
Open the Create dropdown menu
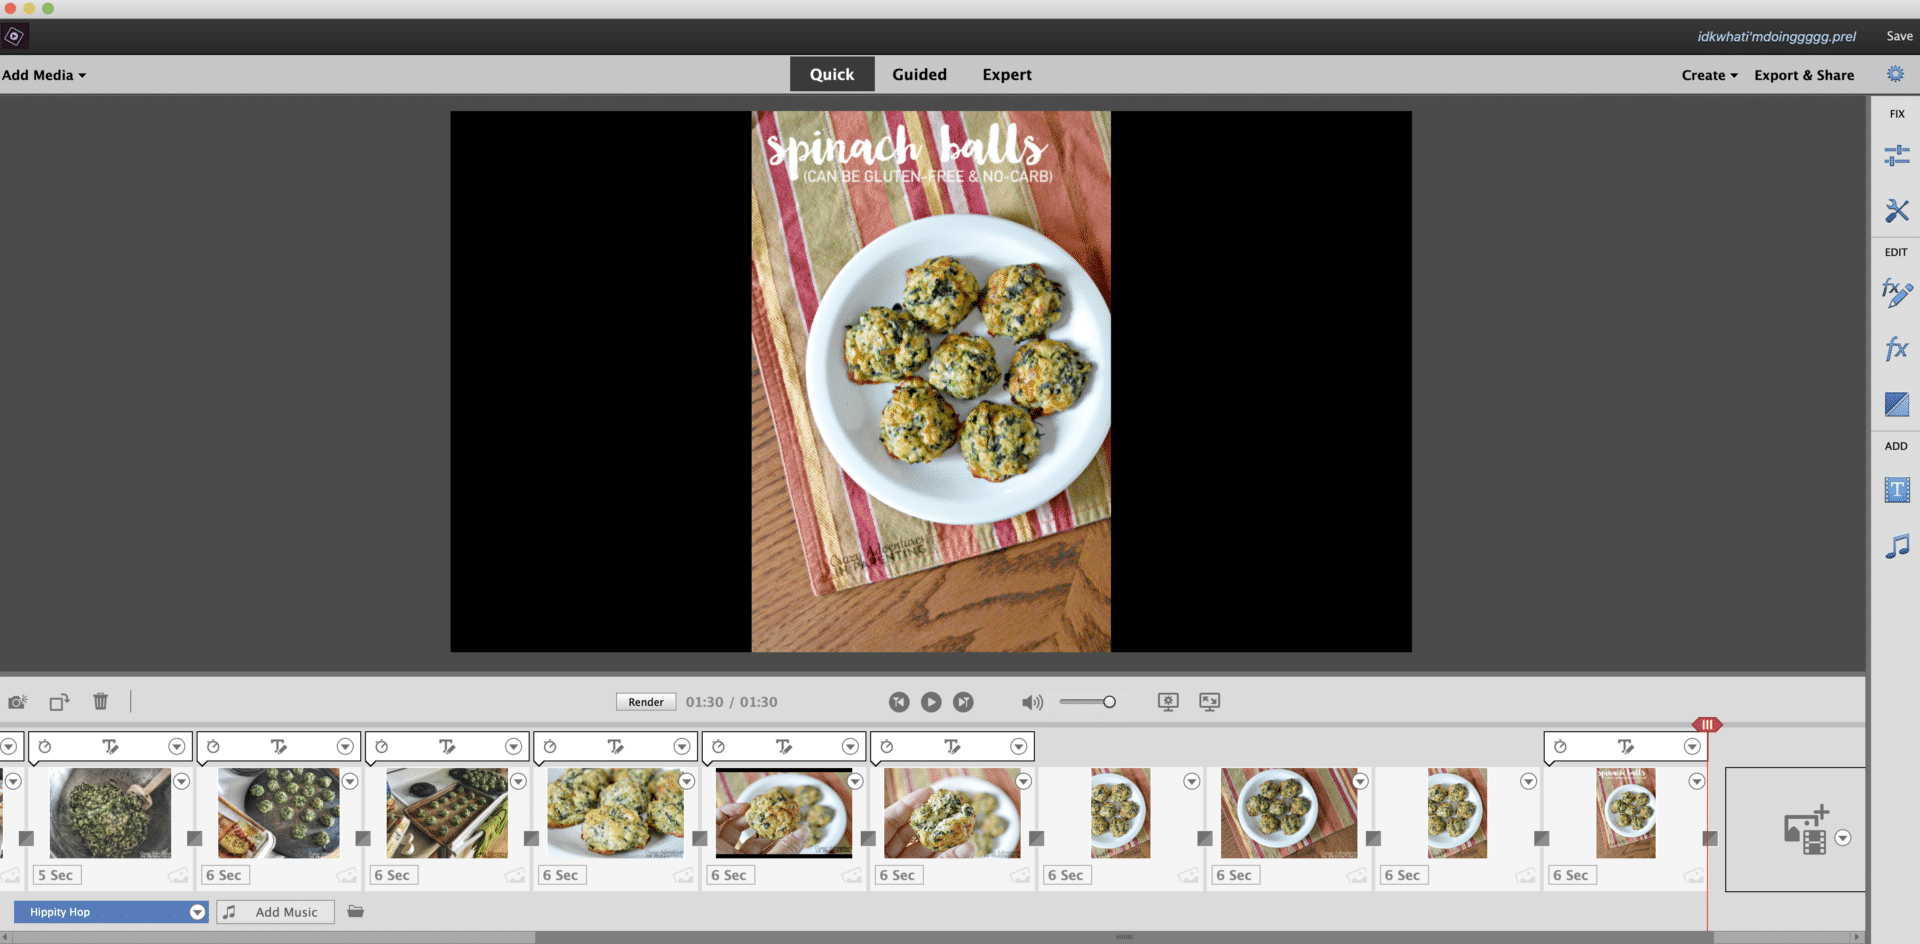pos(1709,75)
